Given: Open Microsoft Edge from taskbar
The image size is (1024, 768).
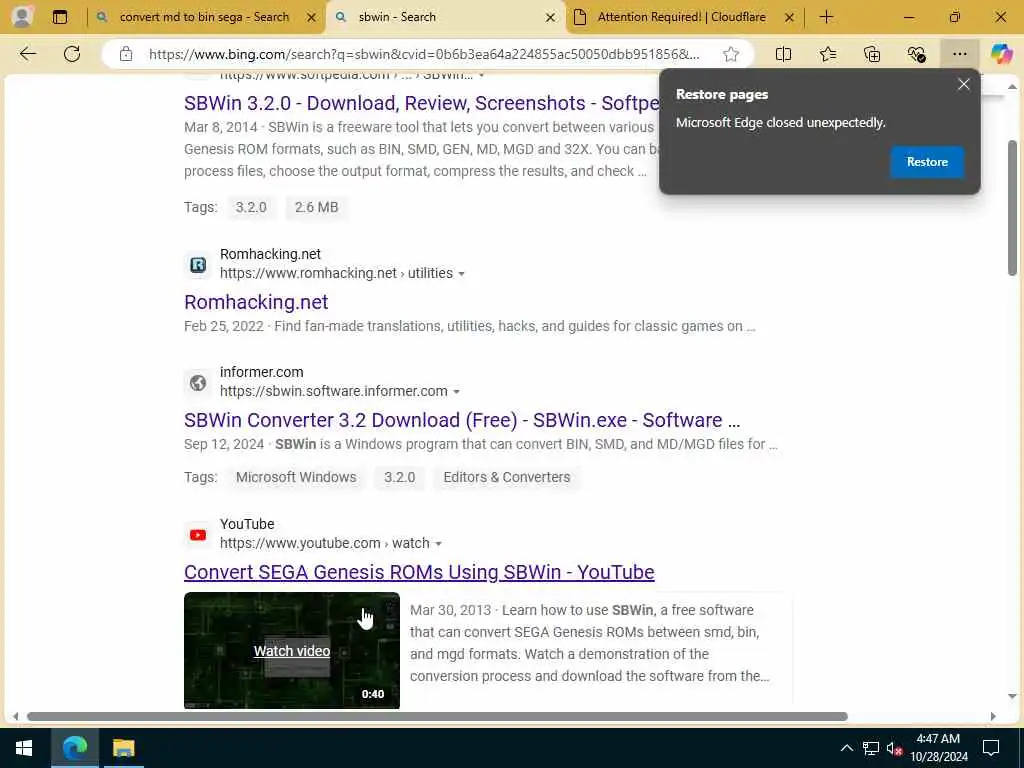Looking at the screenshot, I should [74, 748].
